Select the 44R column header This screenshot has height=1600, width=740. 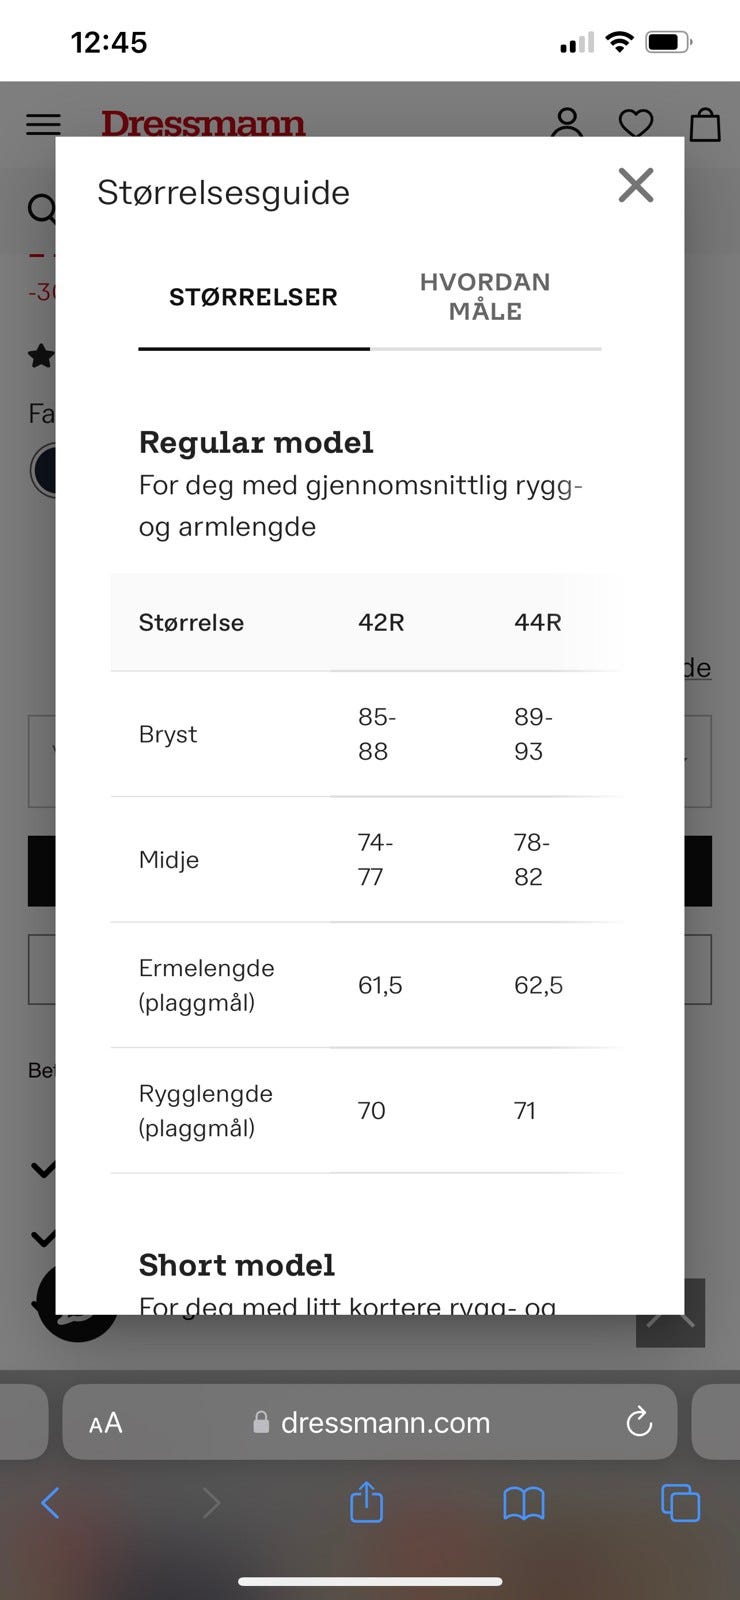click(538, 622)
